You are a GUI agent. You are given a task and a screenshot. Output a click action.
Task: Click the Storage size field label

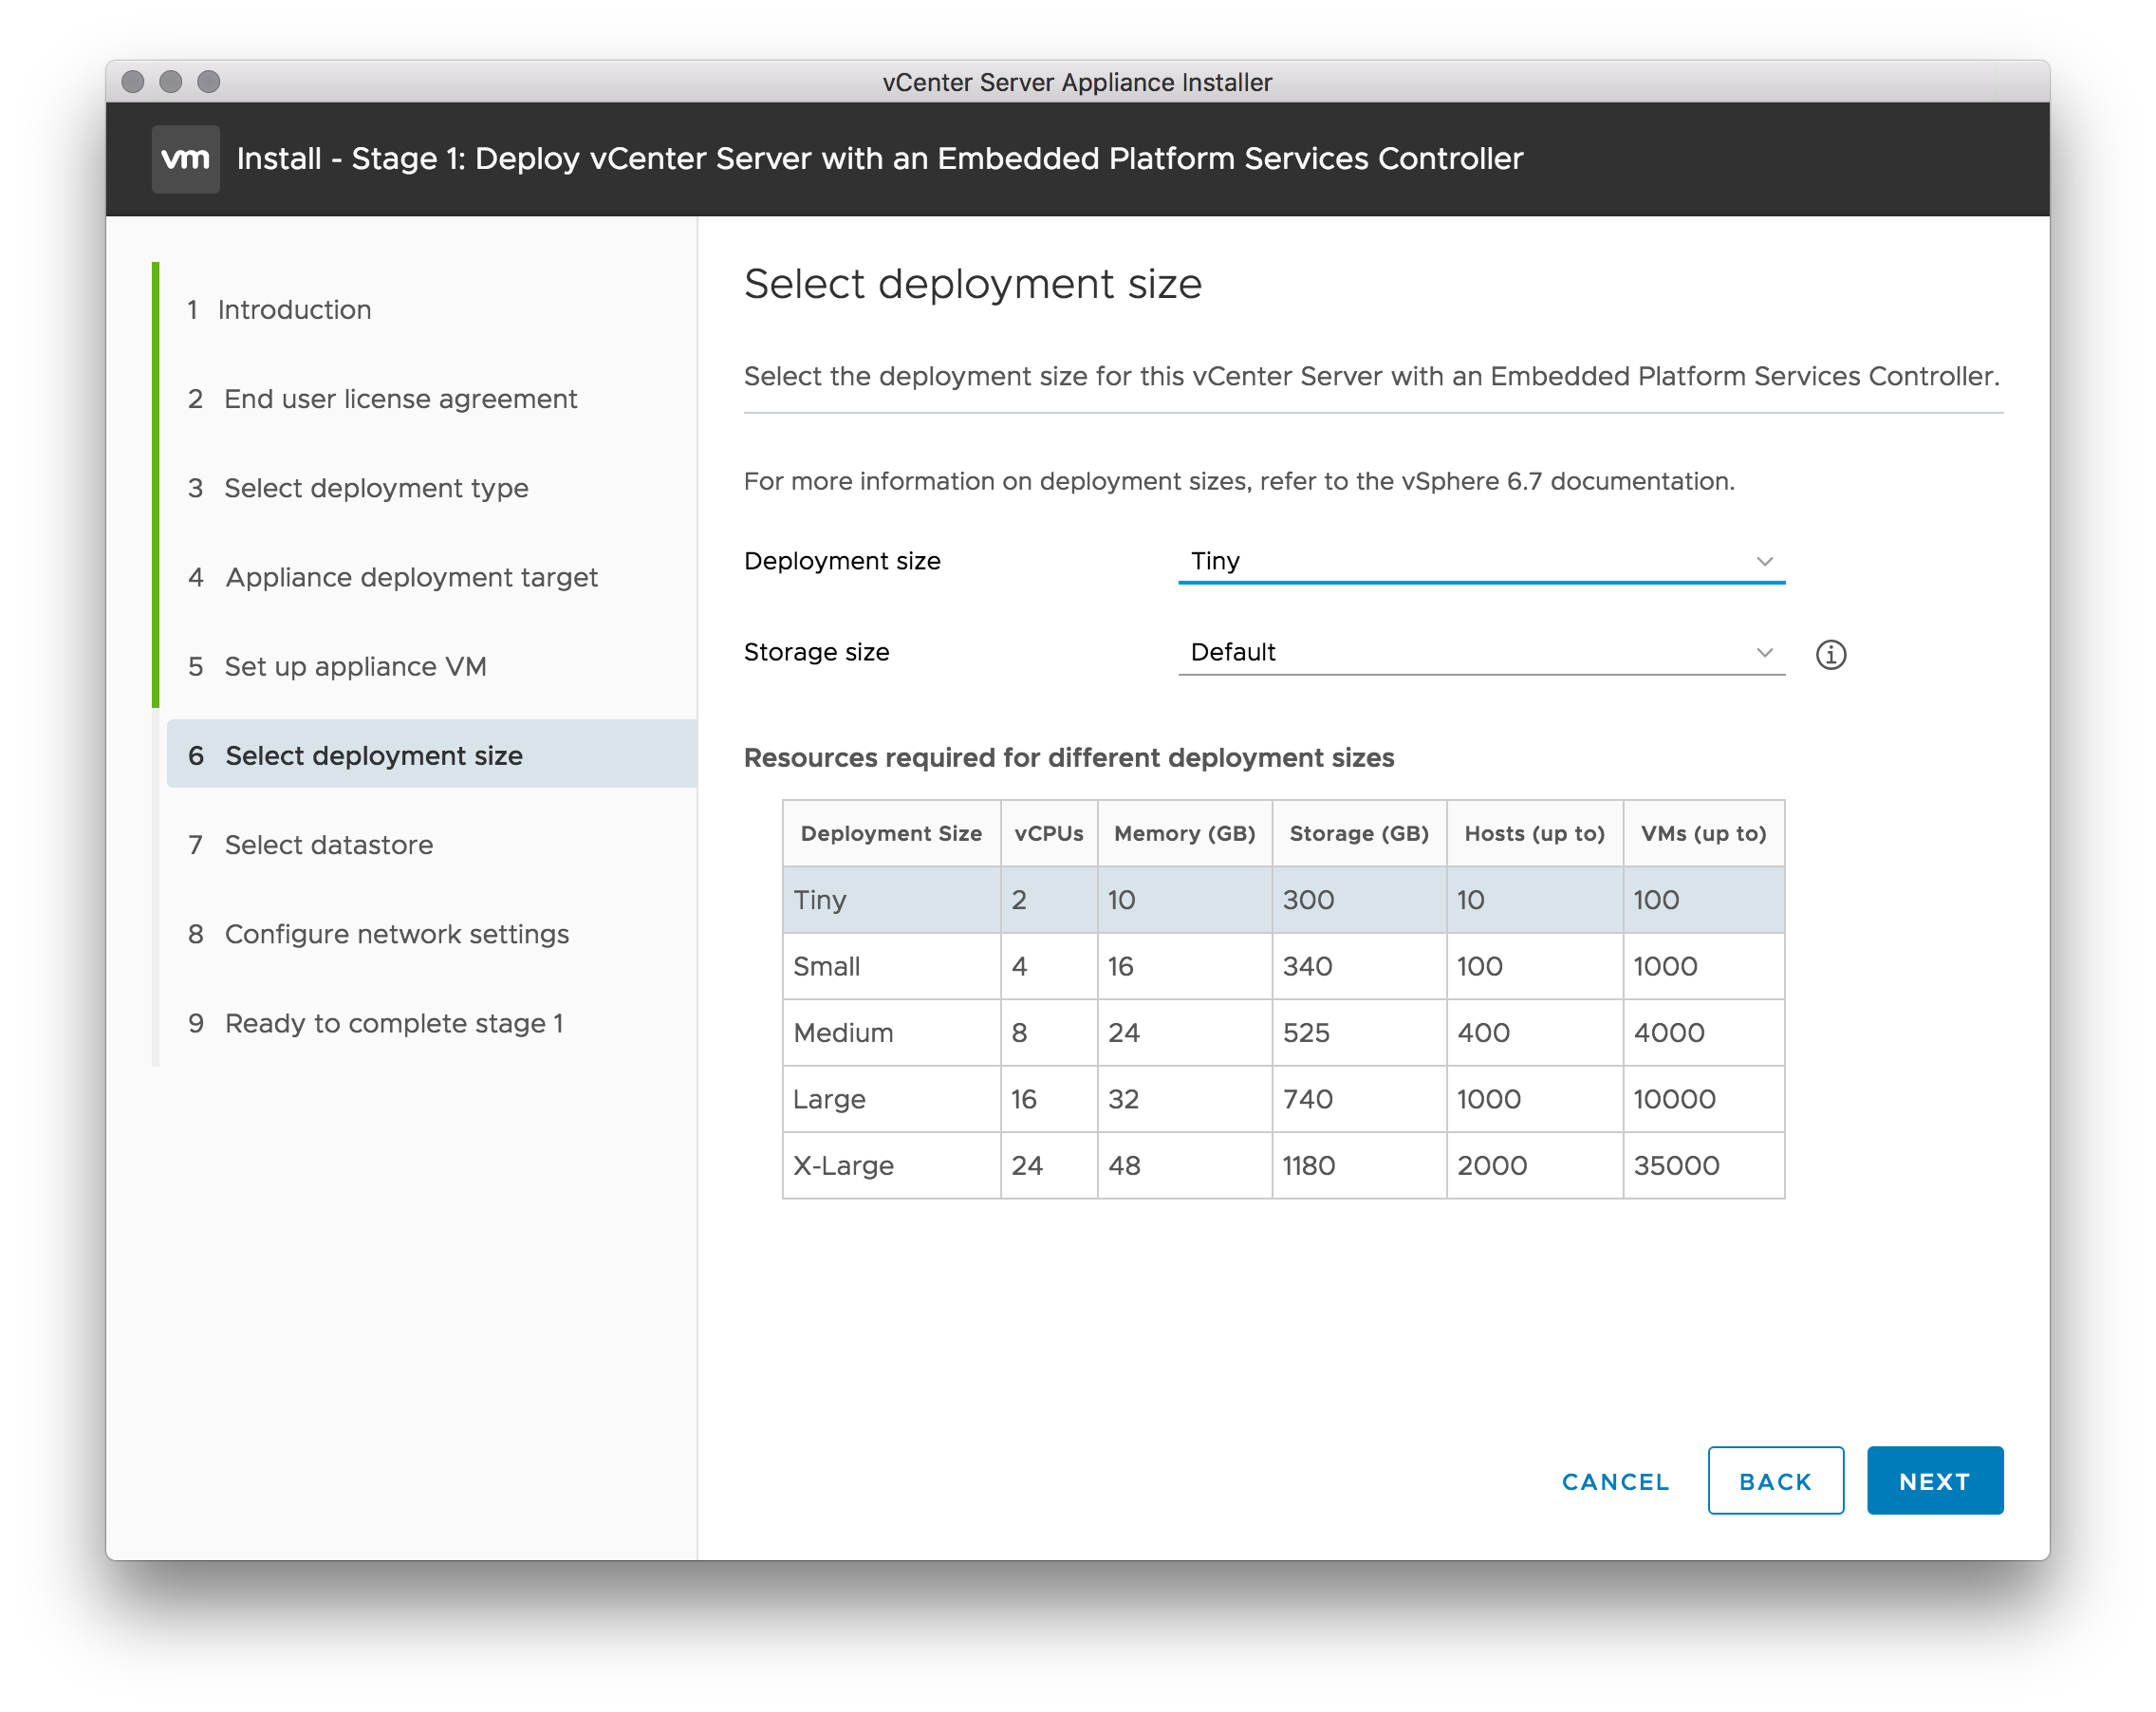pyautogui.click(x=816, y=652)
